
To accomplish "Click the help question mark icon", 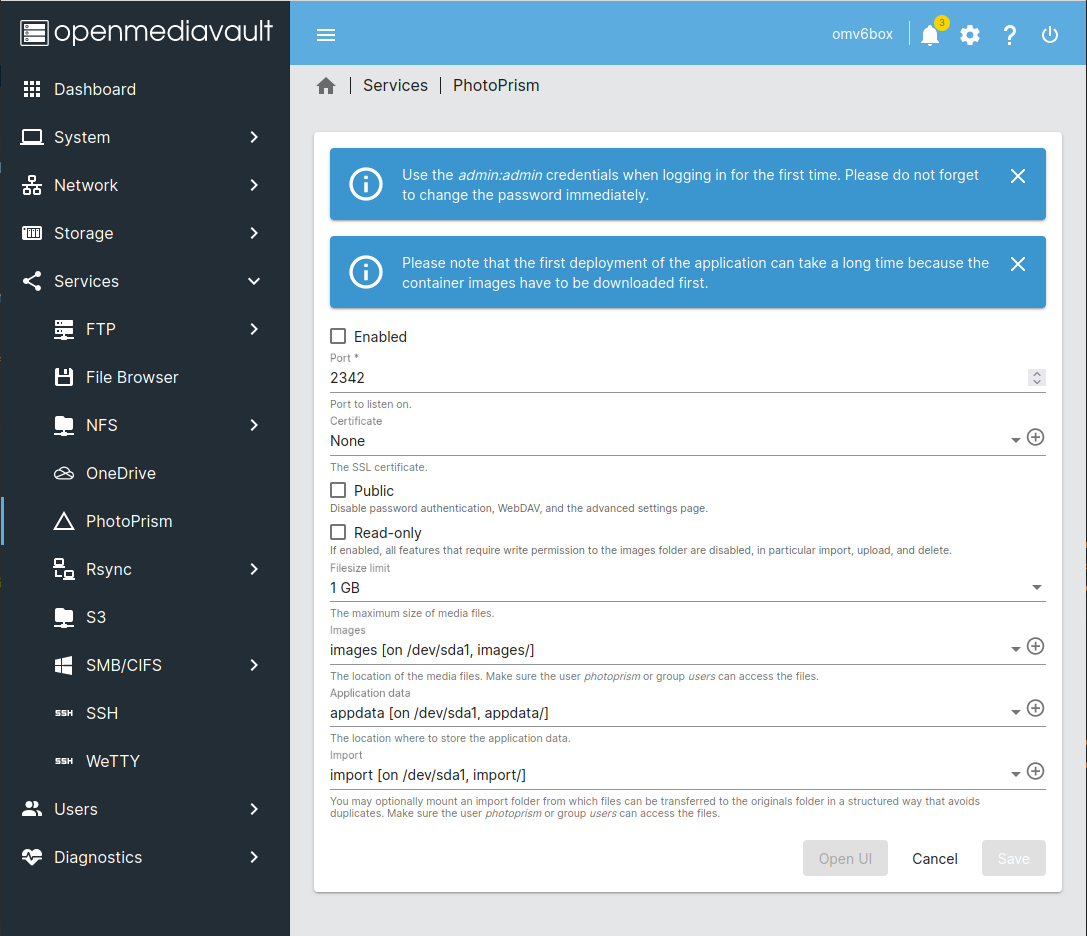I will 1009,34.
